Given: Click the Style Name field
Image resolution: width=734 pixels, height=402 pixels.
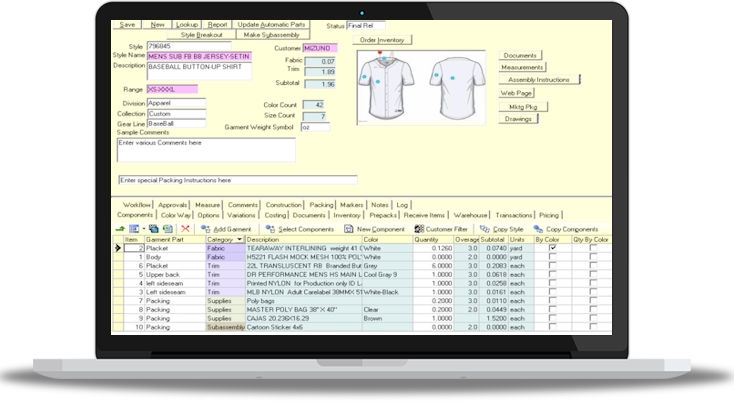Looking at the screenshot, I should [199, 56].
